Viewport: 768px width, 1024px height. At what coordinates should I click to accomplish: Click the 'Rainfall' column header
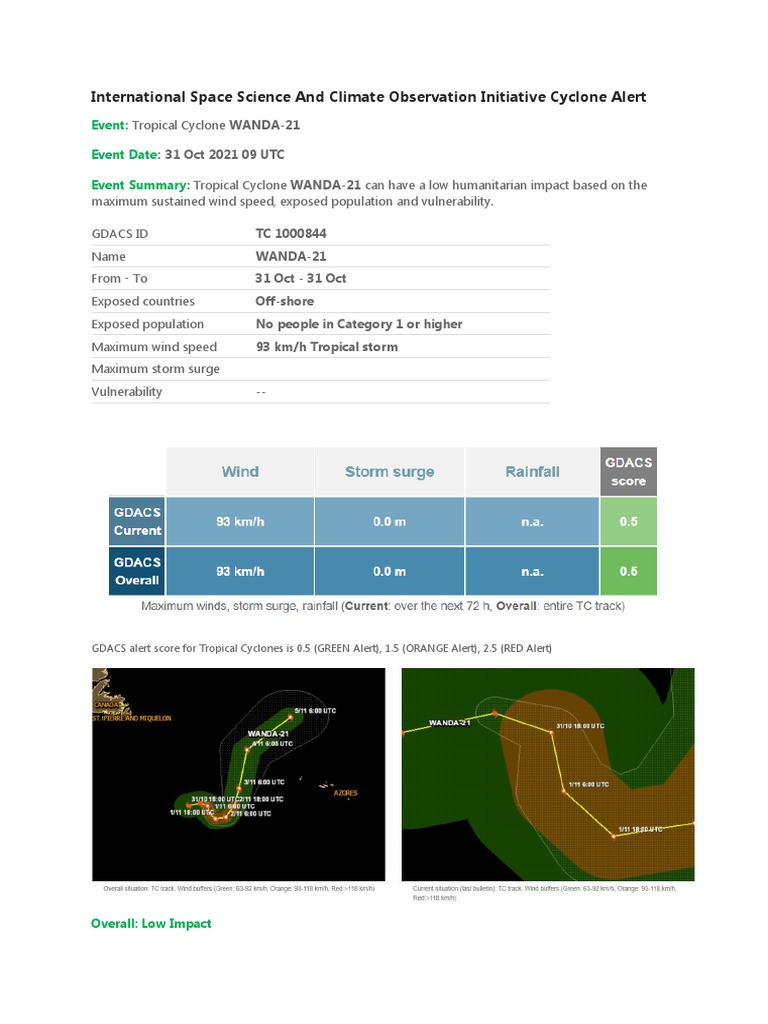coord(532,472)
